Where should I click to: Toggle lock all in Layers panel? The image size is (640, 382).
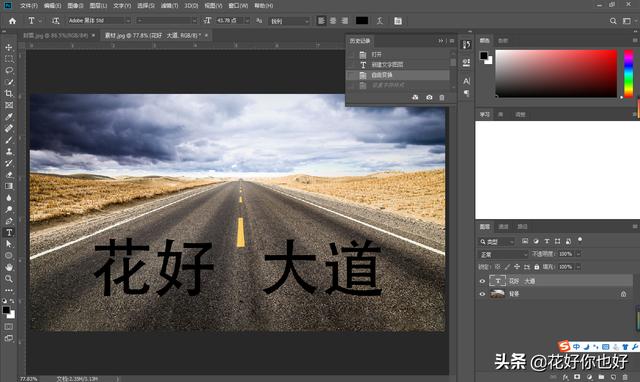coord(537,267)
